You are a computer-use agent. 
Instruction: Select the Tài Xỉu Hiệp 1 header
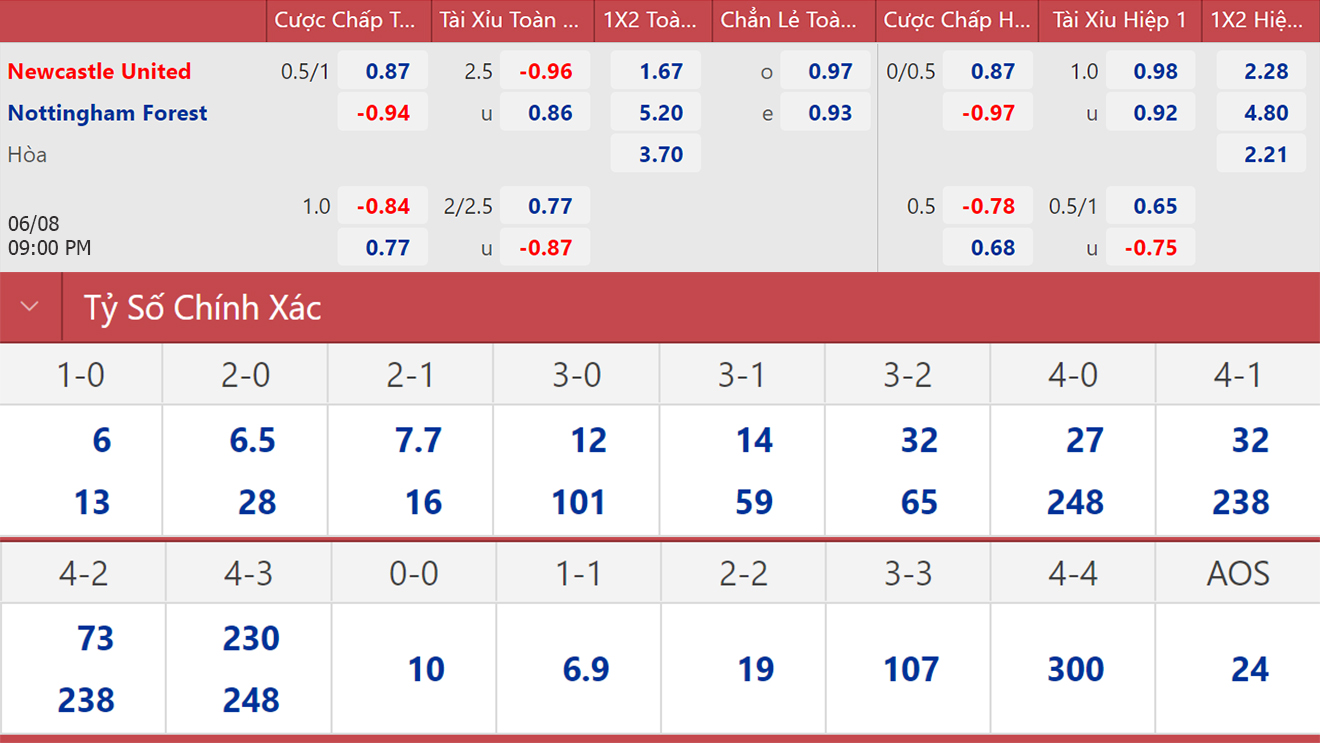[1119, 20]
